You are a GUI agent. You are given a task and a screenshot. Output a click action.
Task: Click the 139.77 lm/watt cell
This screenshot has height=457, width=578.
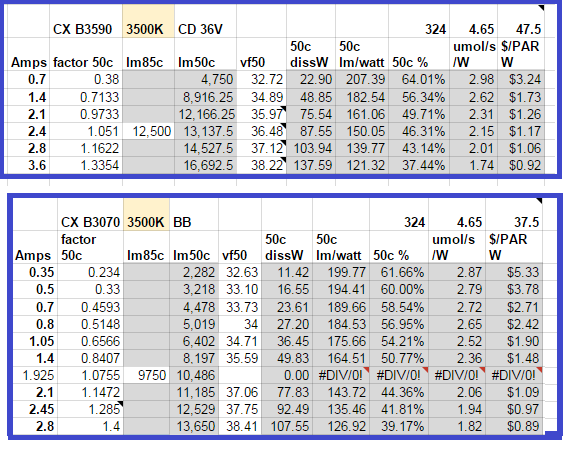coord(362,148)
